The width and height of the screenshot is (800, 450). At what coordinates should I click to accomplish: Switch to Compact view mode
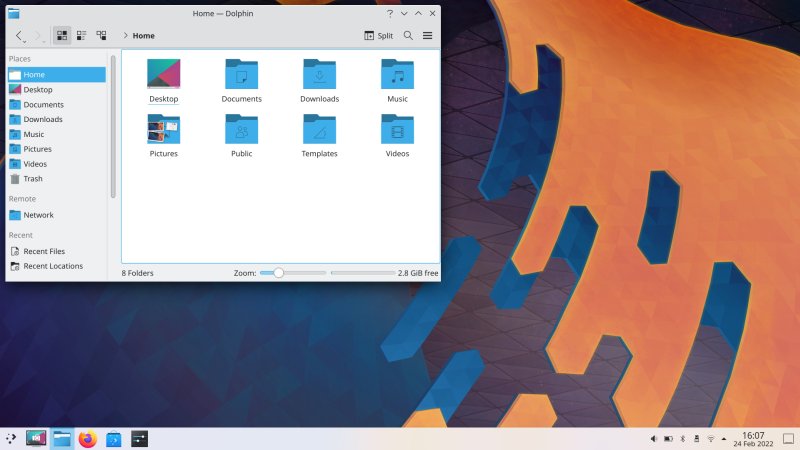(82, 35)
